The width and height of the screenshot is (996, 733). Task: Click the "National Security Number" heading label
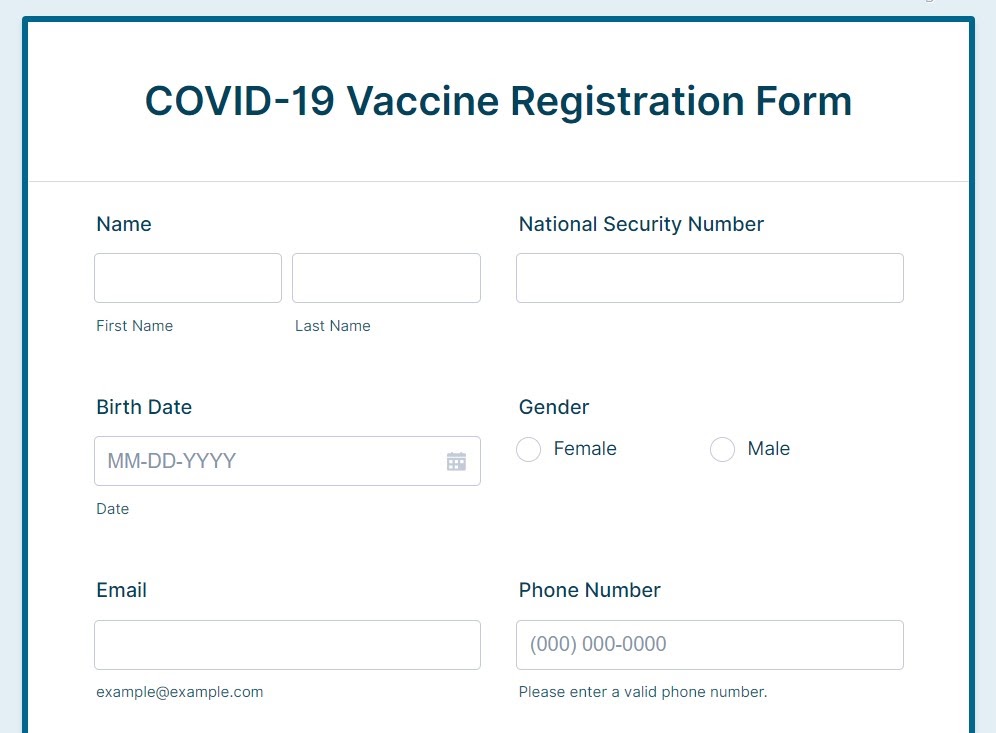coord(641,225)
